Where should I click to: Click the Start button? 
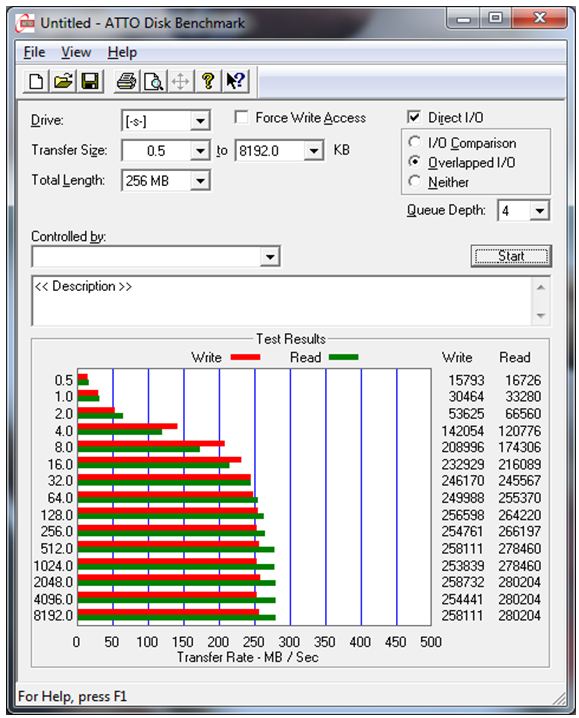pyautogui.click(x=511, y=256)
